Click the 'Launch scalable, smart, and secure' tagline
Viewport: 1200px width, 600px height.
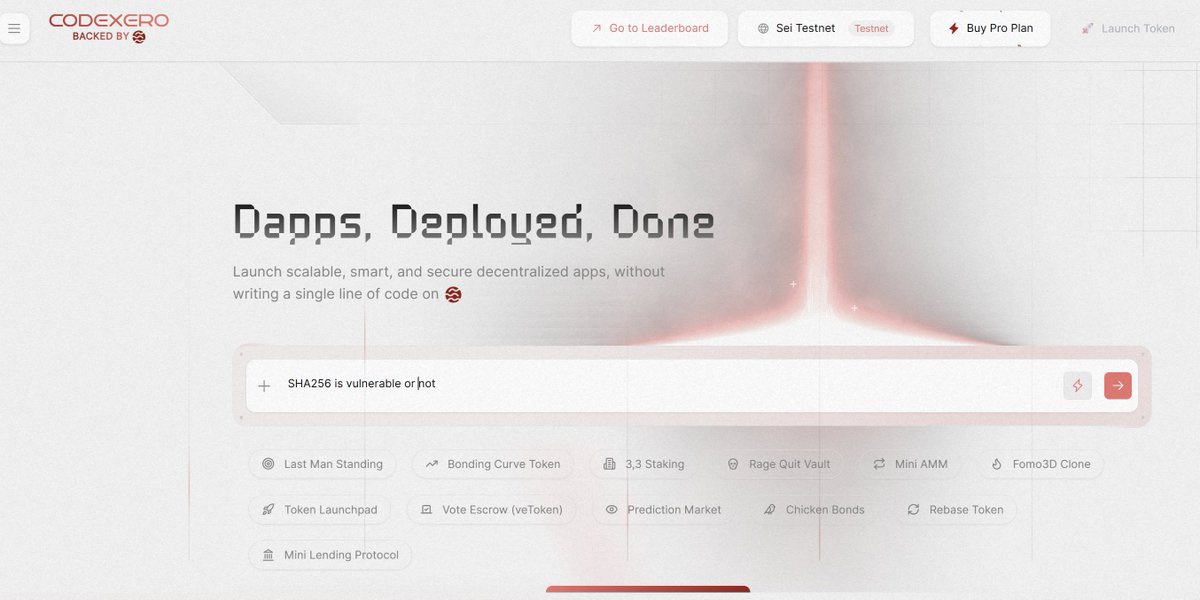pos(449,283)
